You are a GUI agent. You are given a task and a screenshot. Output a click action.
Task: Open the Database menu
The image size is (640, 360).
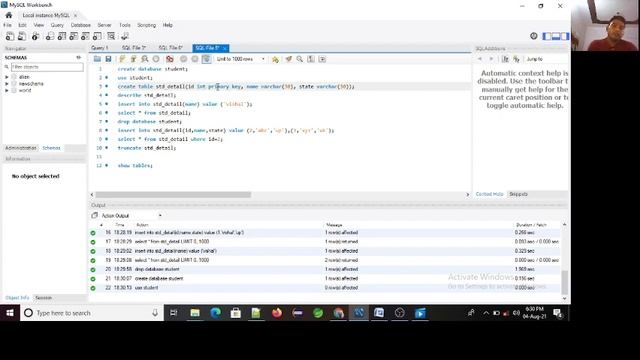[80, 25]
